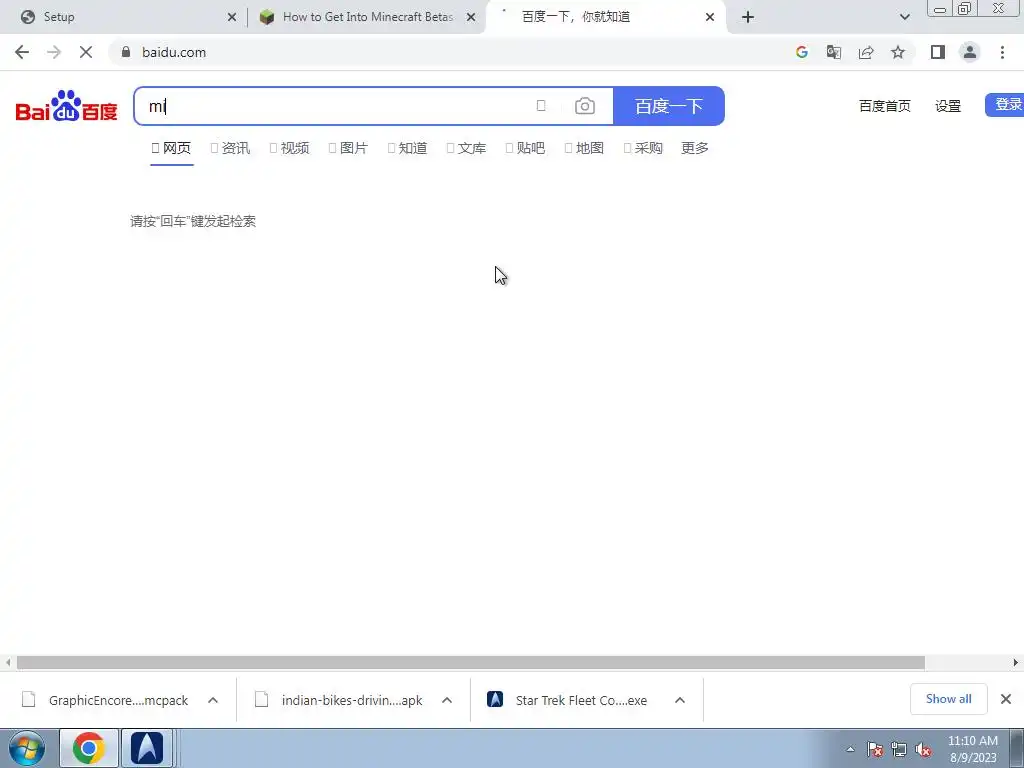Open downloaded Star Trek Fleet Co exe

pyautogui.click(x=567, y=700)
